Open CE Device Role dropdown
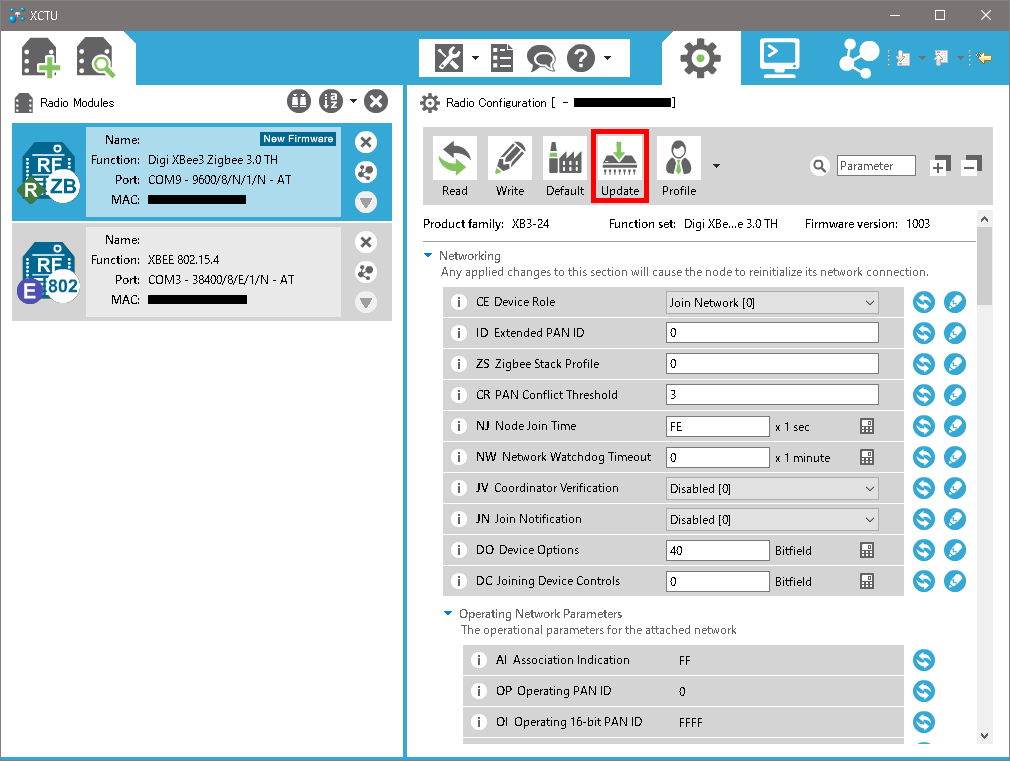Screen dimensions: 1010x761 tap(772, 302)
